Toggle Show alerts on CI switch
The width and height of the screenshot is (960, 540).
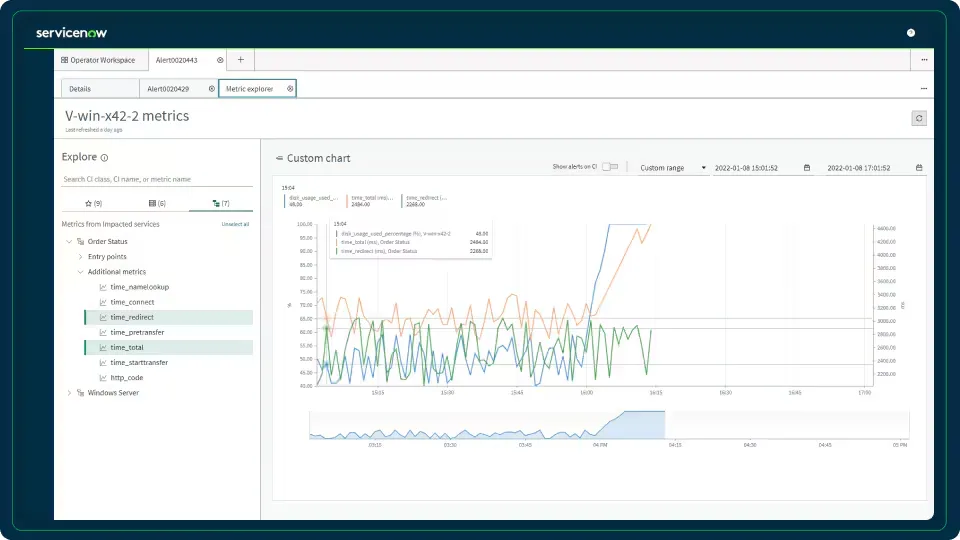(x=610, y=167)
